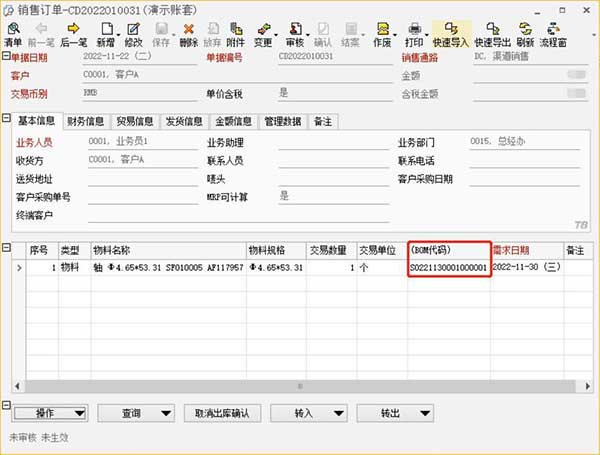
Task: Click the 审核 audit icon
Action: pyautogui.click(x=295, y=34)
